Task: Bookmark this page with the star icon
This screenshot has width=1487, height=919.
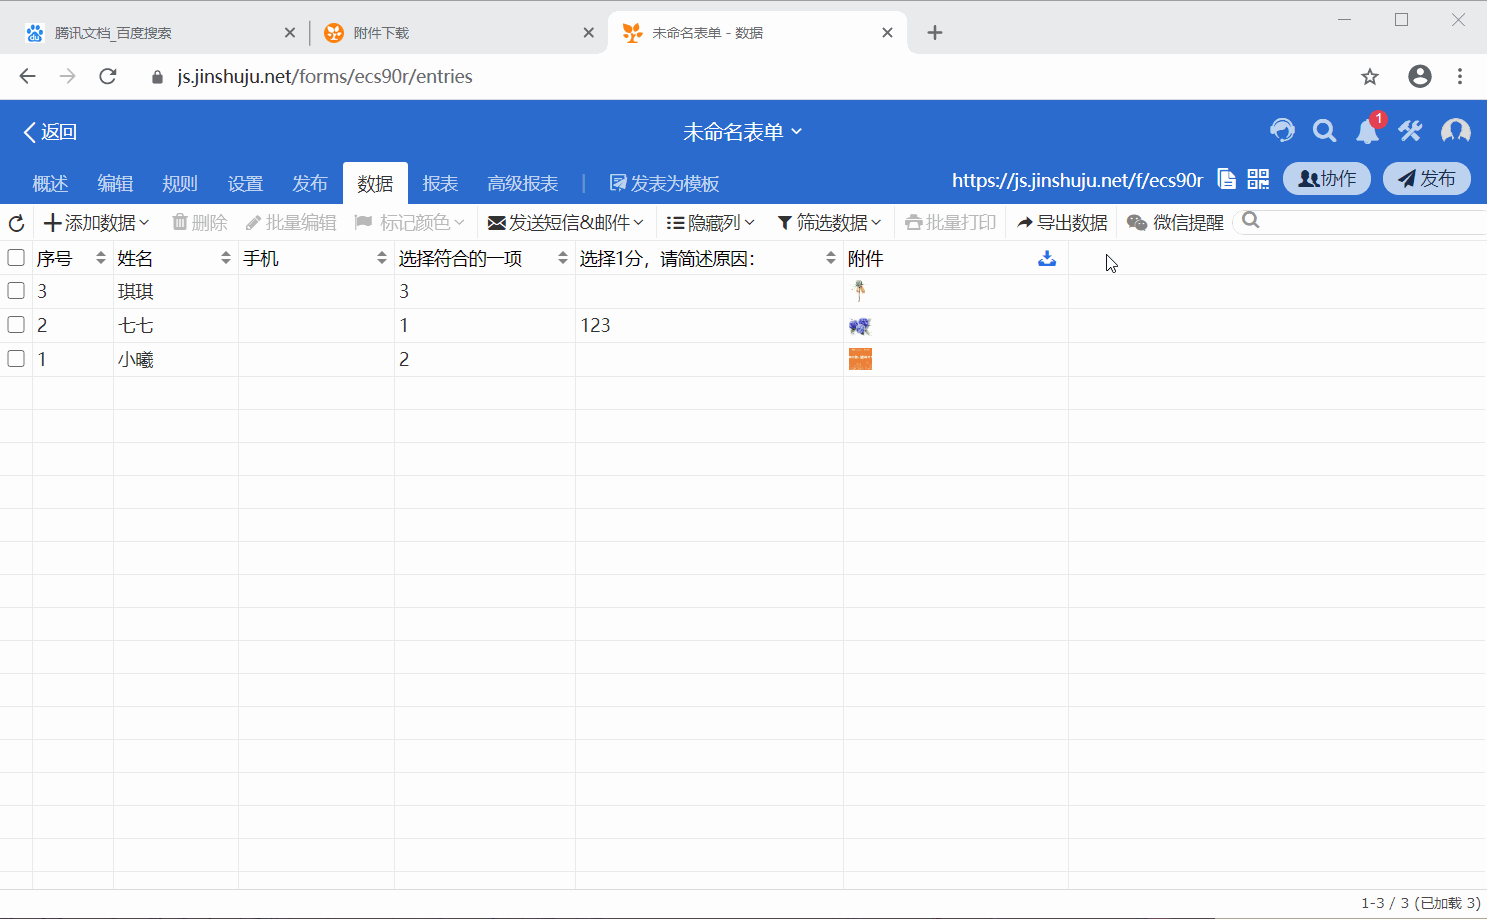Action: pyautogui.click(x=1370, y=76)
